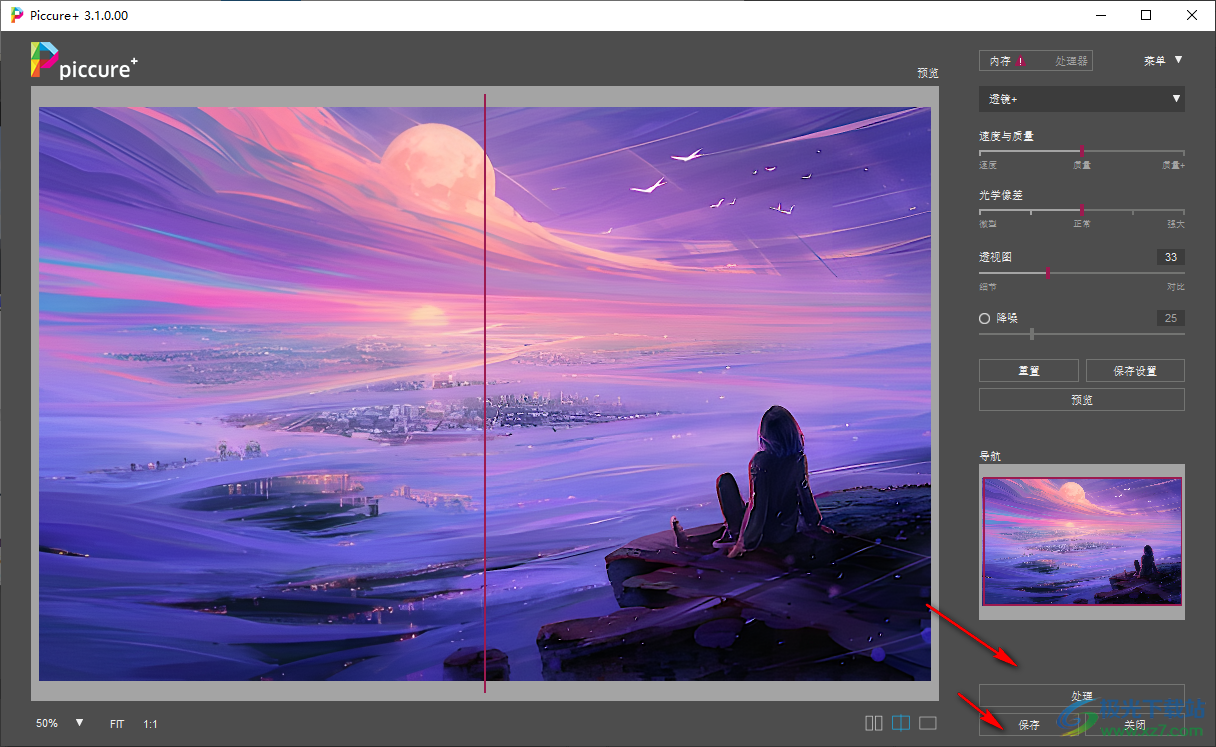Enable the 降噪 denoise radio toggle

pos(985,318)
